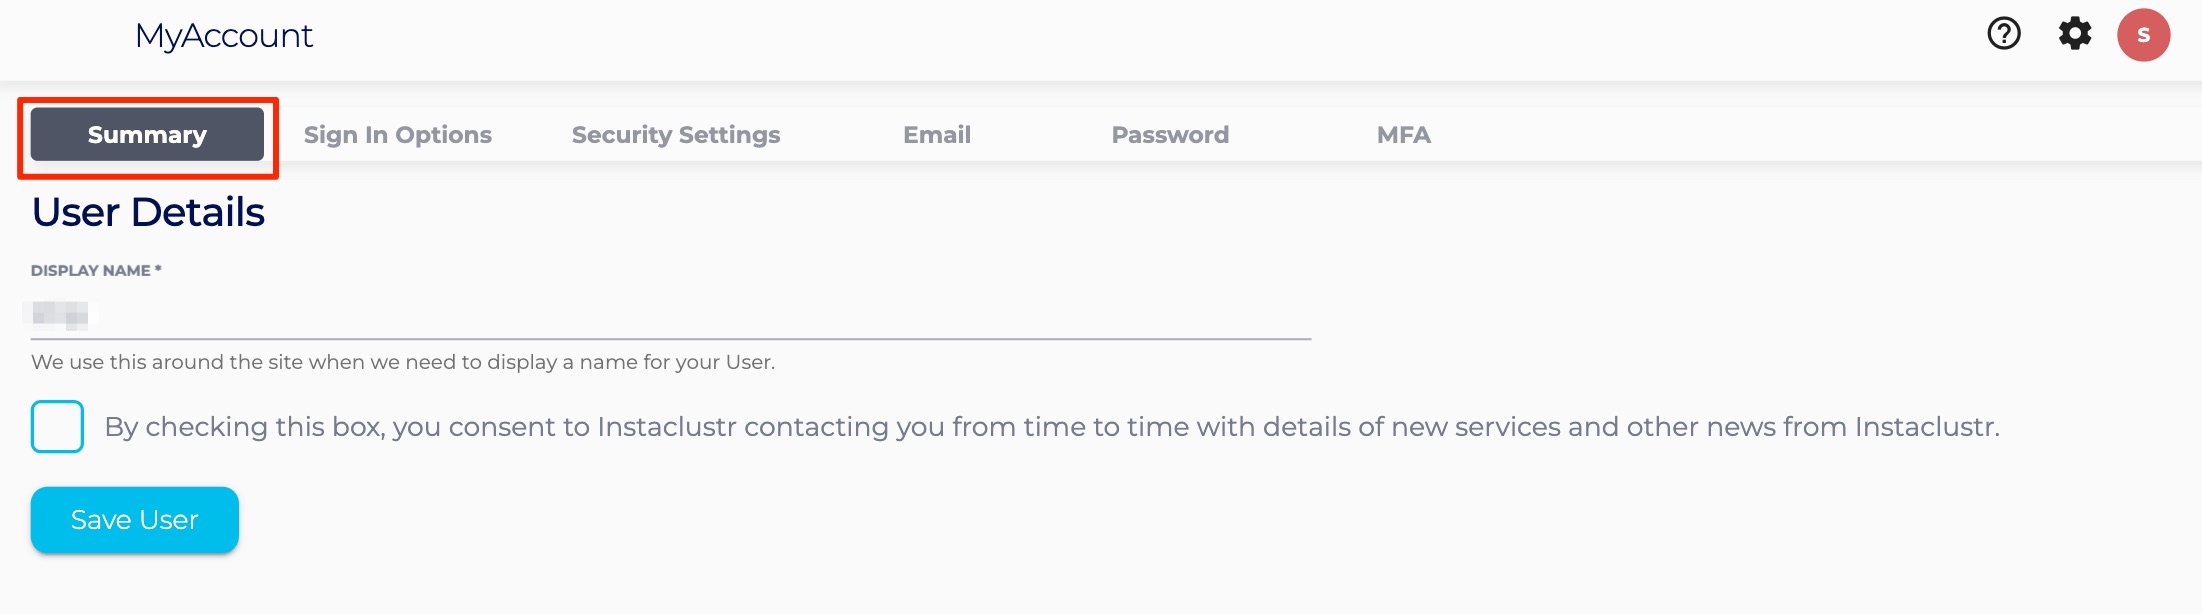Select the Email tab
Screen dimensions: 2202x614
tap(936, 135)
